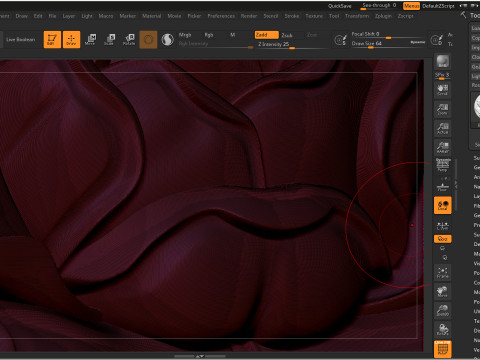Enable M material painting mode

click(233, 35)
